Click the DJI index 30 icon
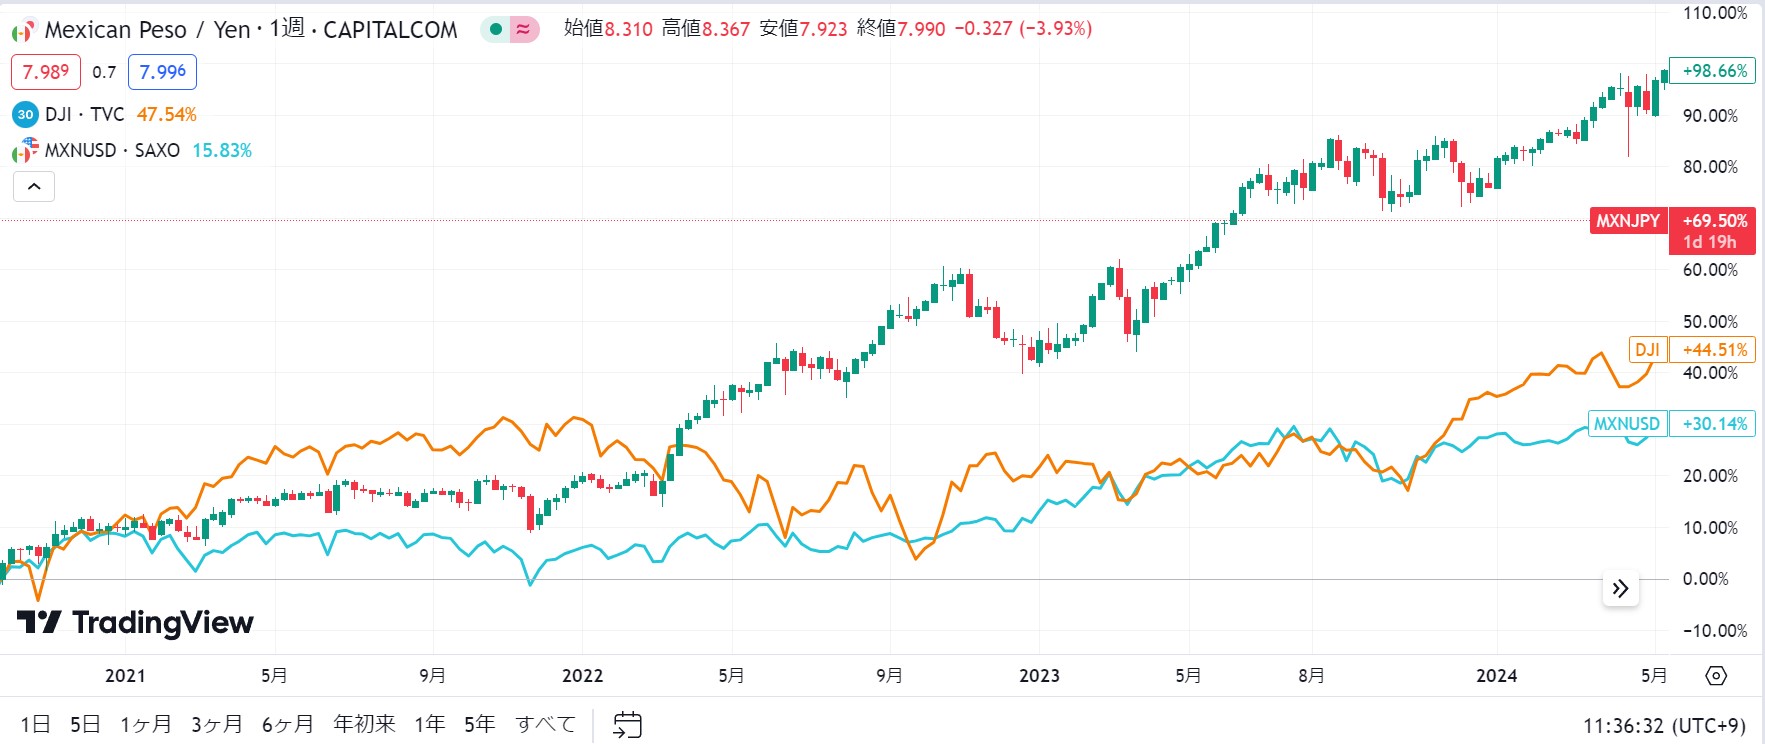The image size is (1765, 744). (25, 114)
